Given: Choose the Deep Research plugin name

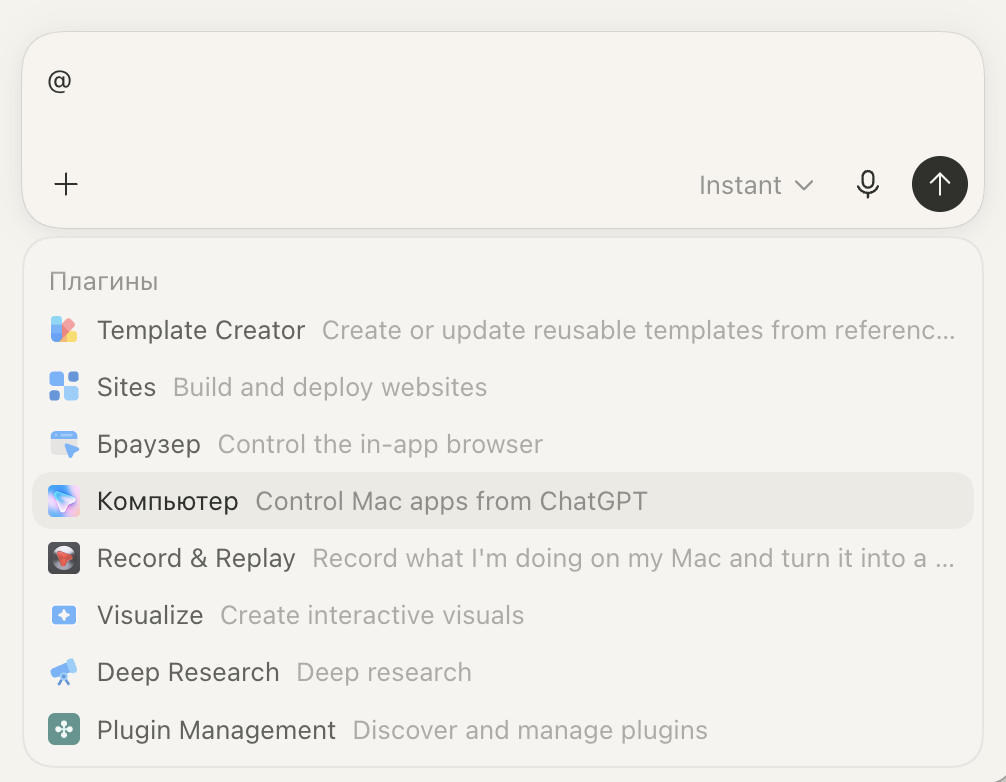Looking at the screenshot, I should pyautogui.click(x=188, y=673).
